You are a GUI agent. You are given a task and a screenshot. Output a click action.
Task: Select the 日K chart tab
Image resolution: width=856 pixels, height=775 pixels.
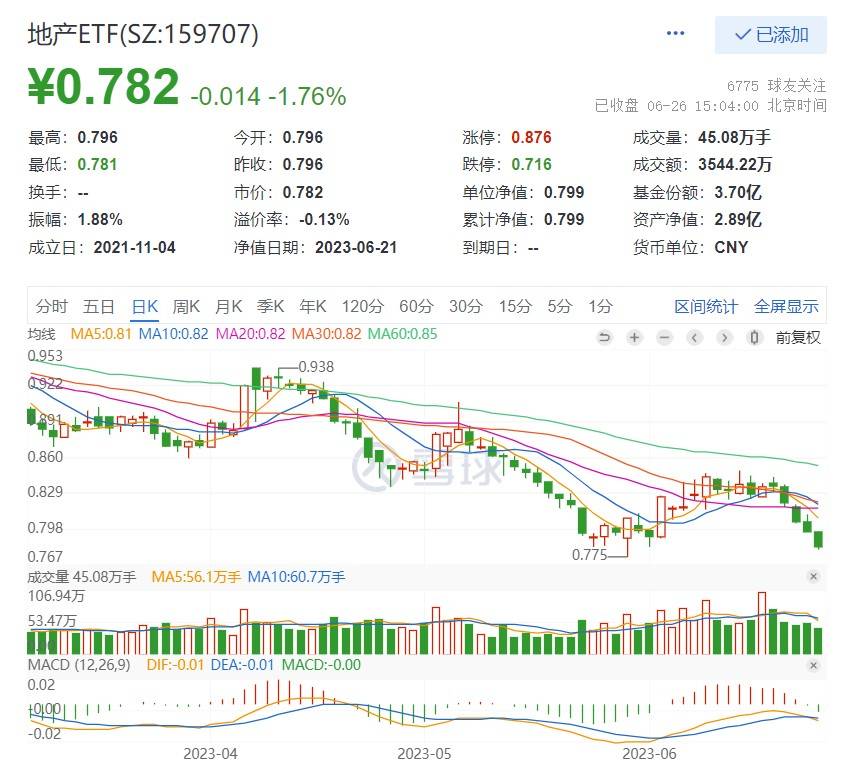pyautogui.click(x=145, y=306)
